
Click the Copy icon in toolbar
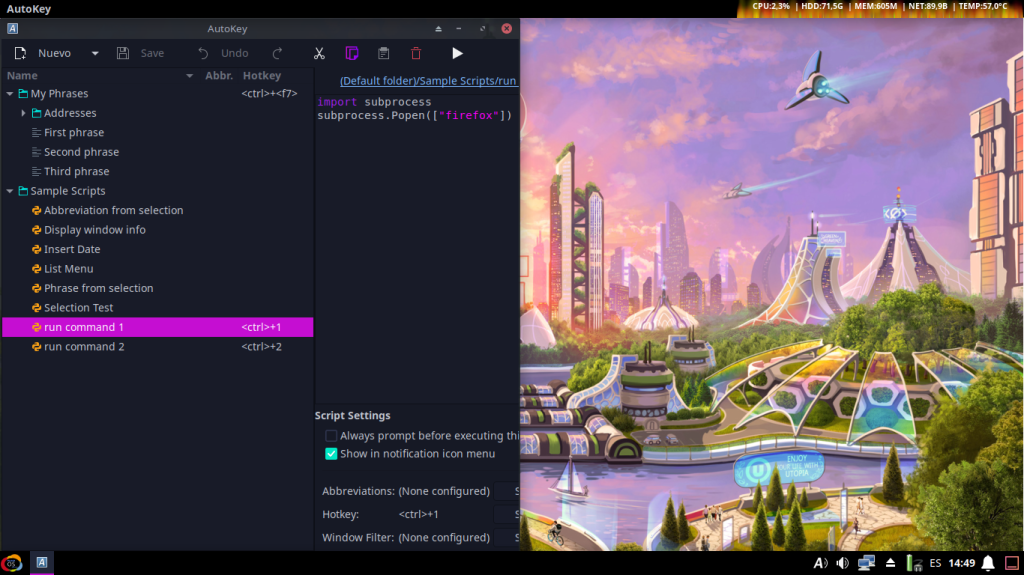(351, 53)
